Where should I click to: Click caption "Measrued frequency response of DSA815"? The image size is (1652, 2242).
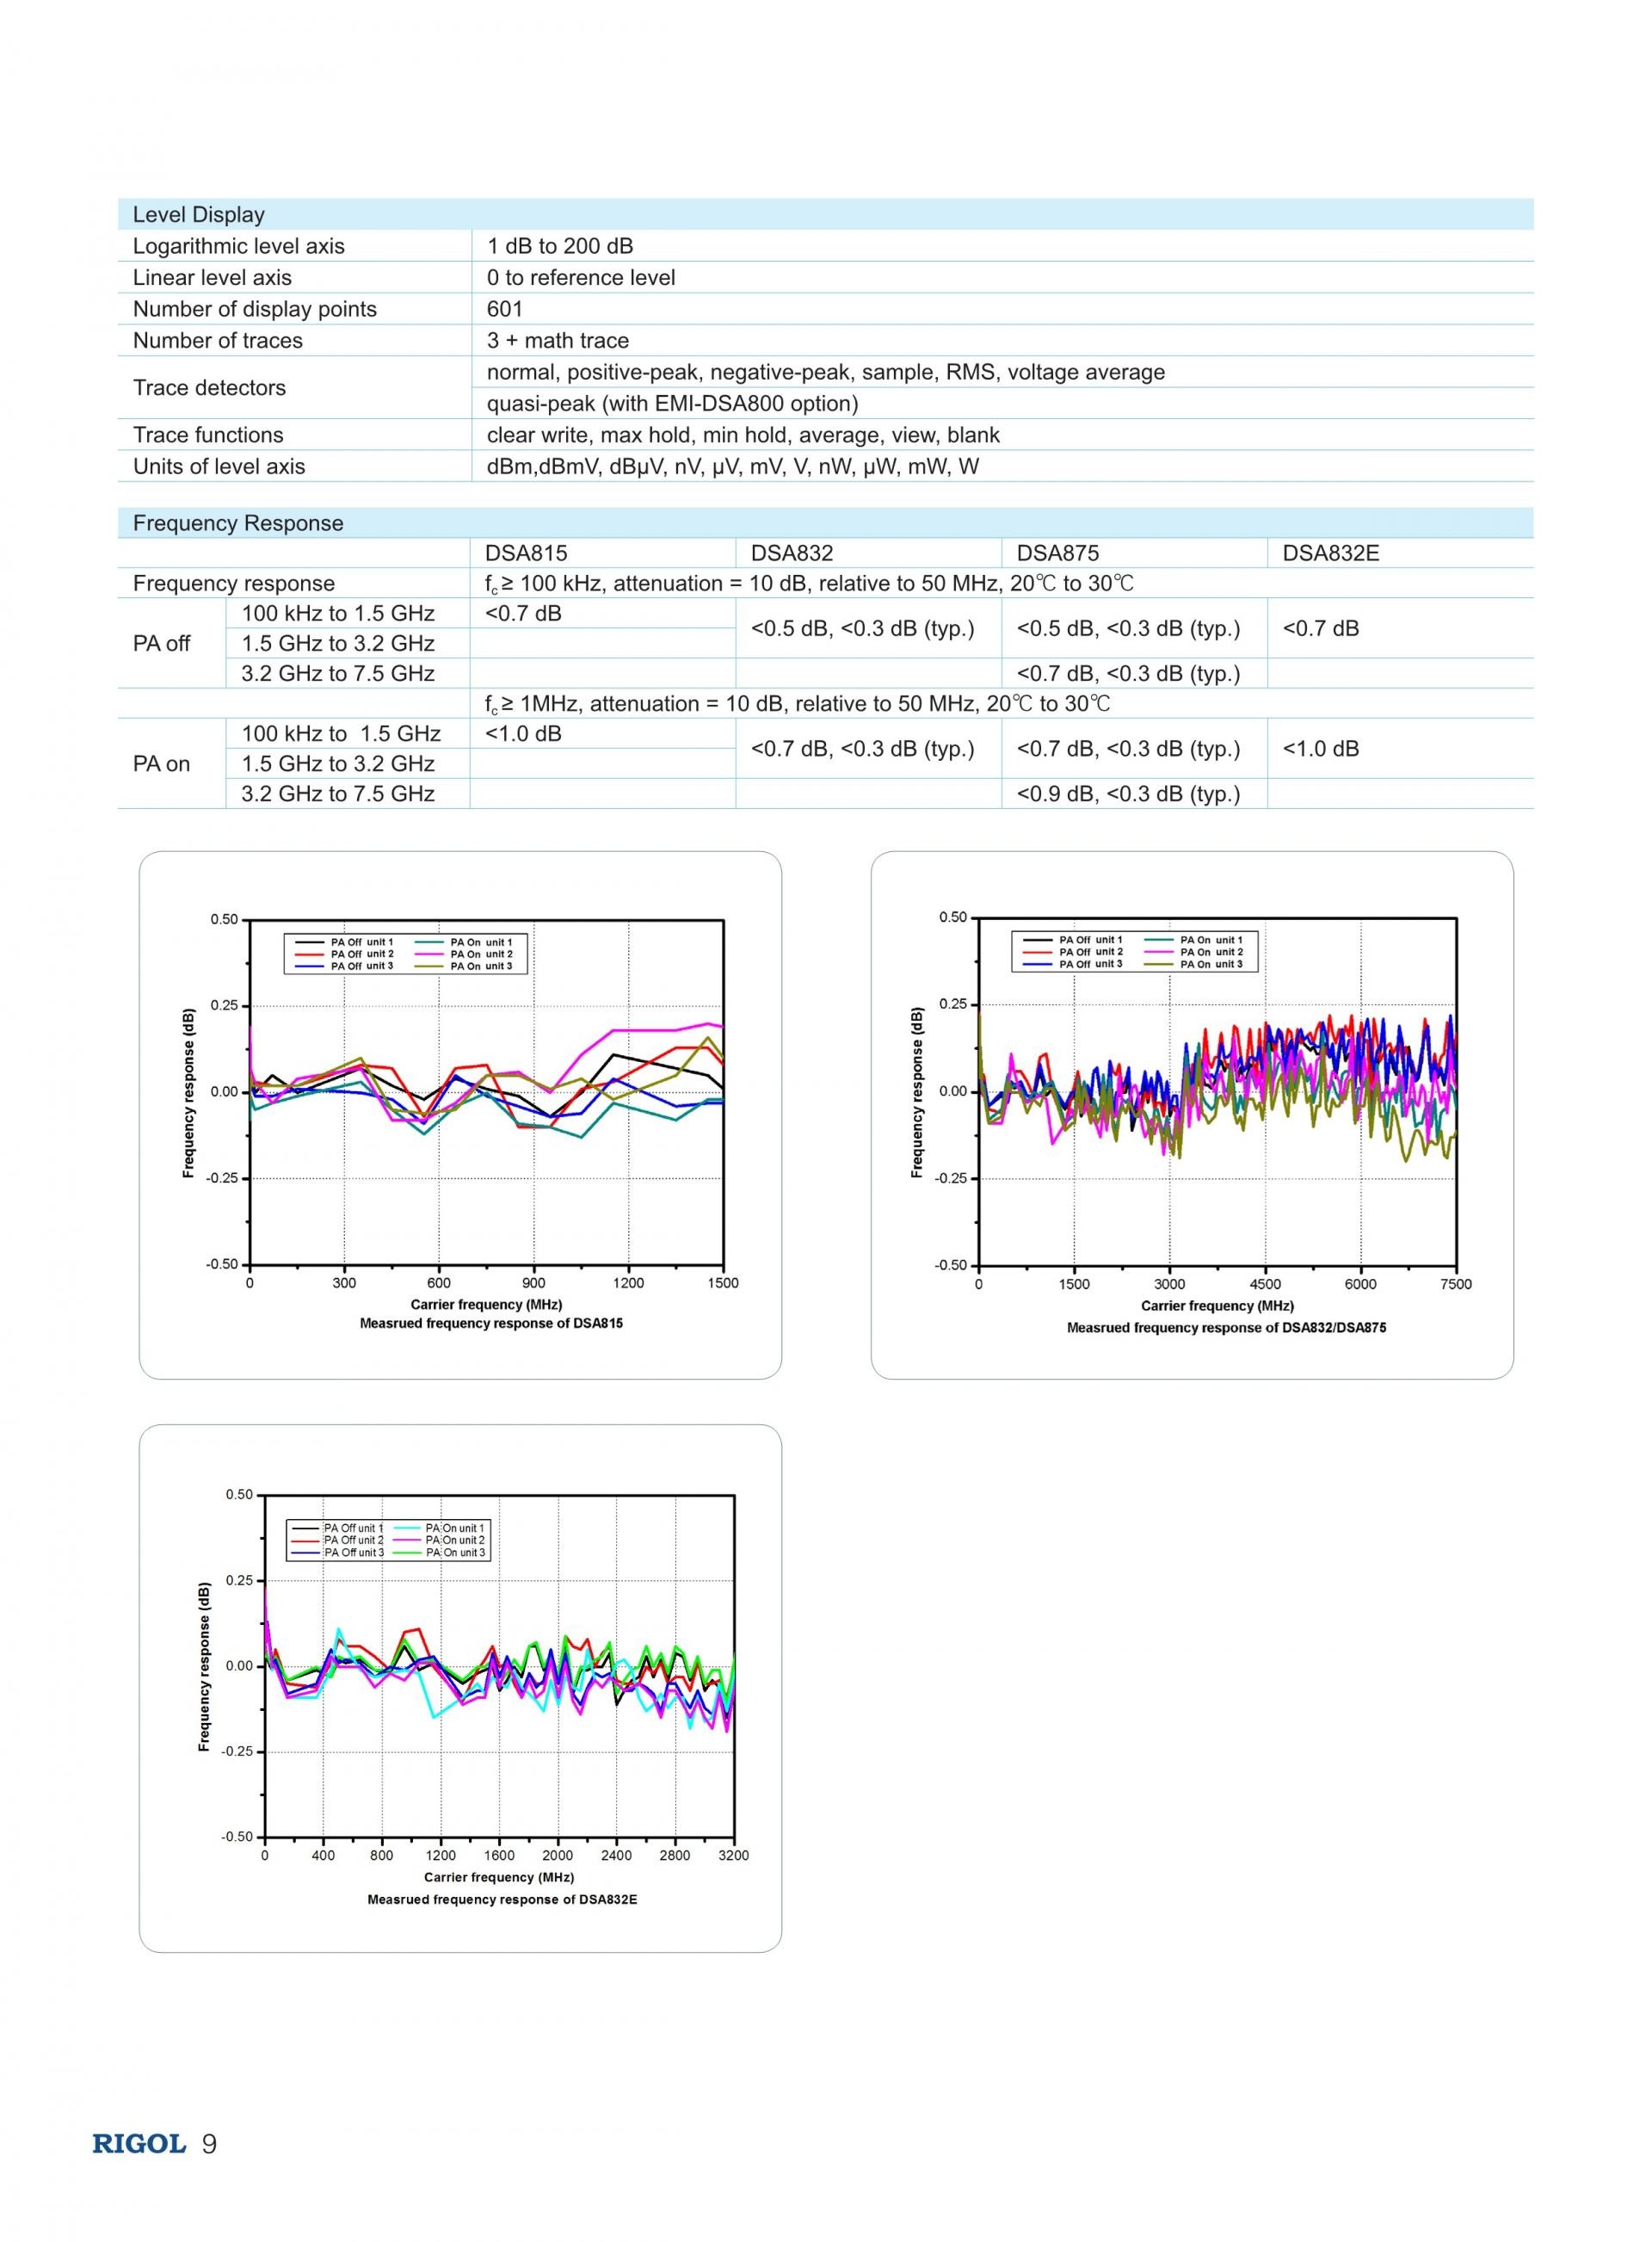point(491,1323)
